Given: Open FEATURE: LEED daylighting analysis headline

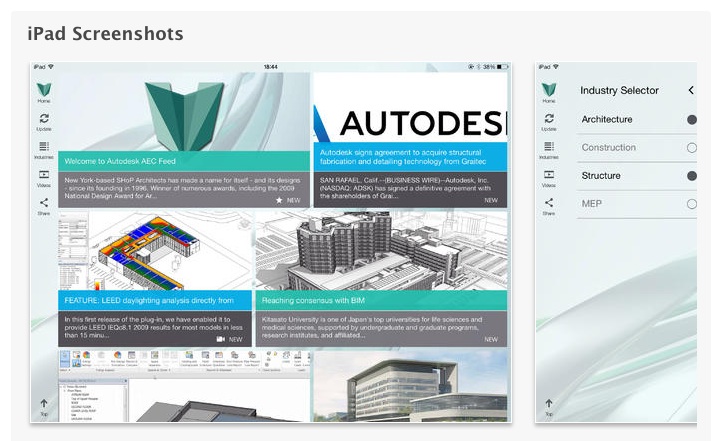Looking at the screenshot, I should click(149, 300).
